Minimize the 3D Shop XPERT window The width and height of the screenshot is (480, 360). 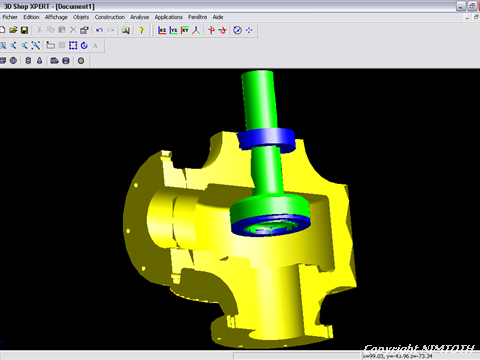tap(461, 6)
